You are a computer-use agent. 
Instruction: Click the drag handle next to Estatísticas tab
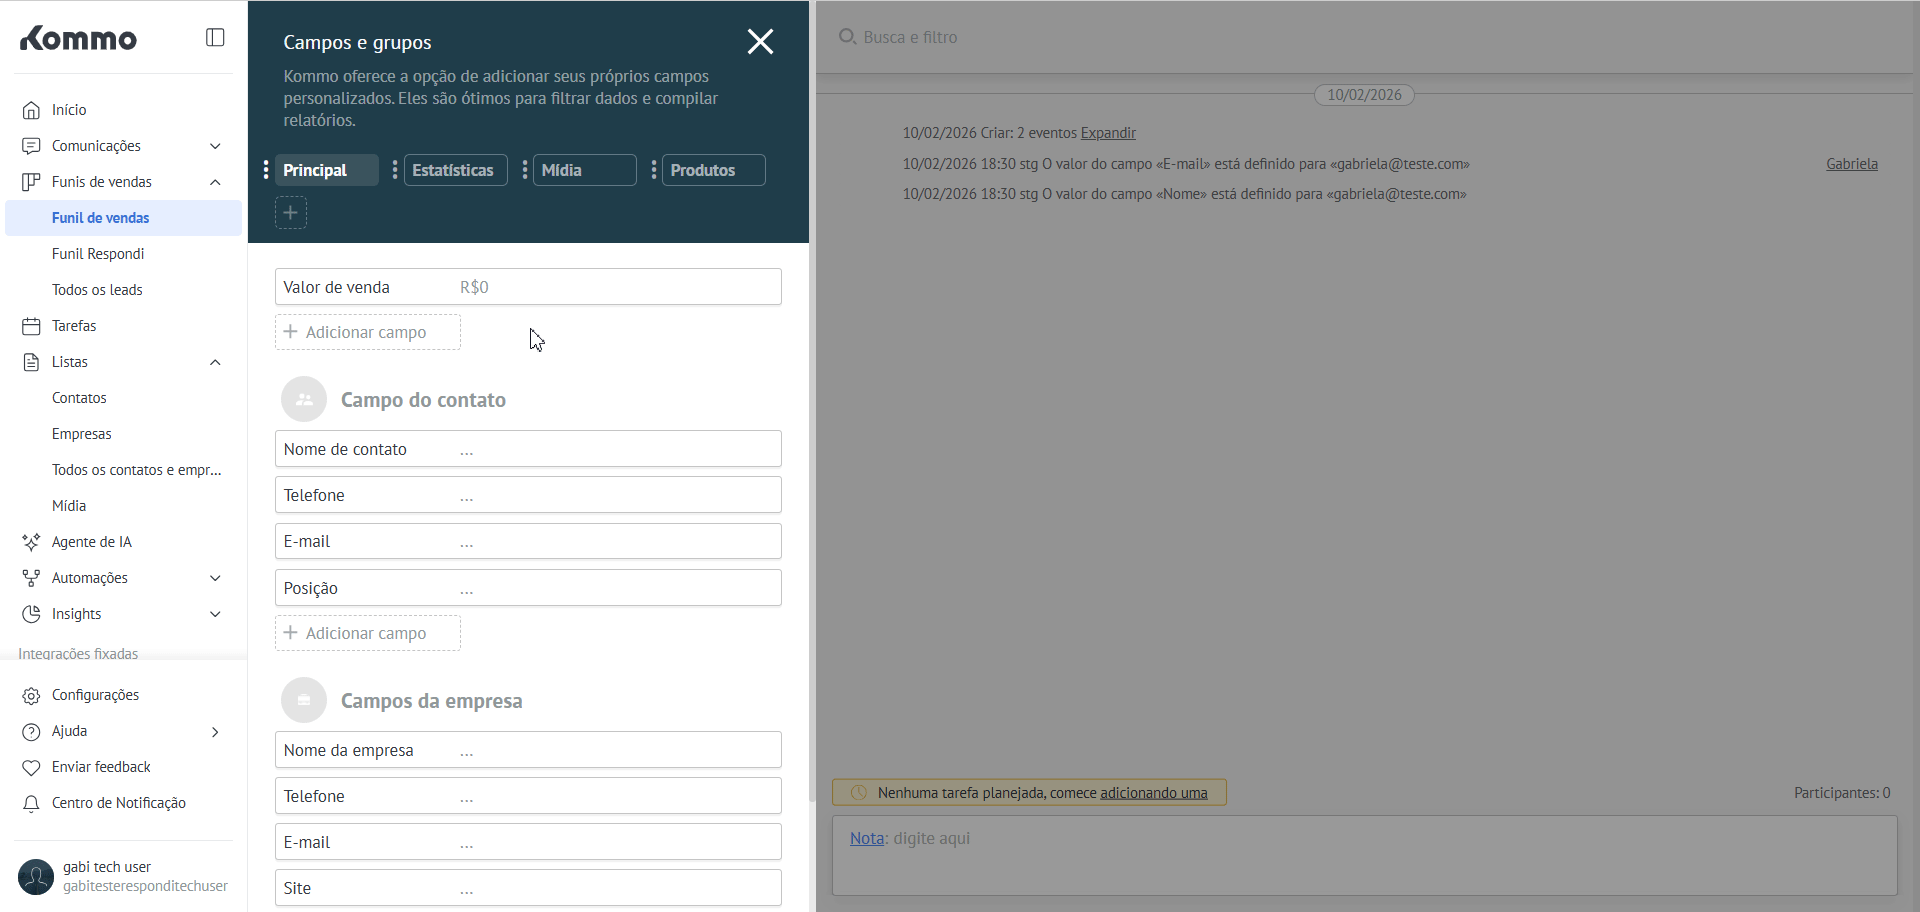click(395, 170)
